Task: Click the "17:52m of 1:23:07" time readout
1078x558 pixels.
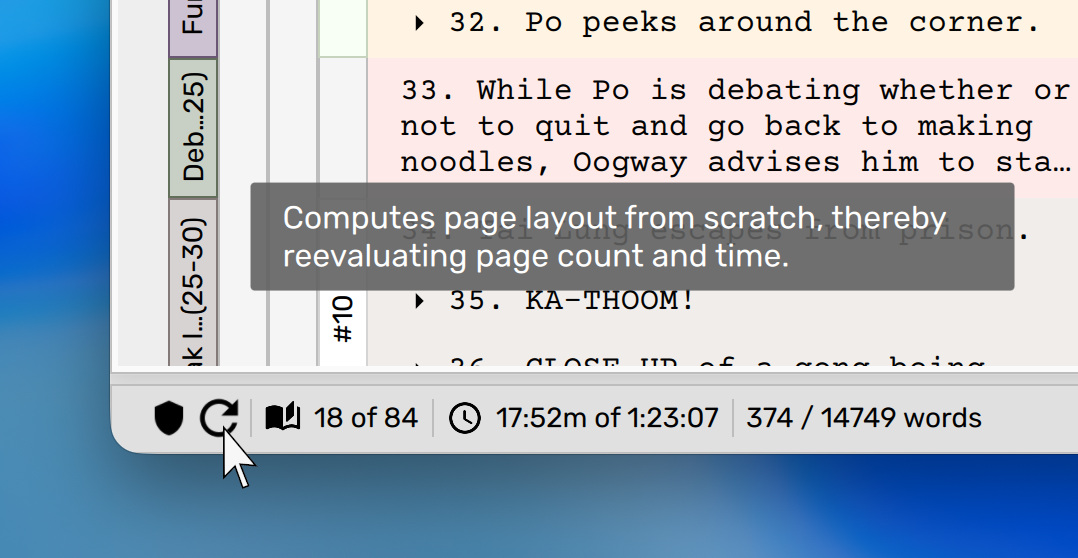Action: click(x=607, y=418)
